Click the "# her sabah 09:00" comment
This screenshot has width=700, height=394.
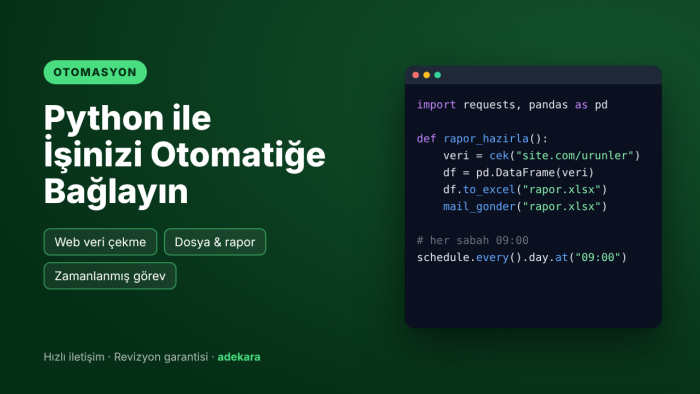point(472,241)
